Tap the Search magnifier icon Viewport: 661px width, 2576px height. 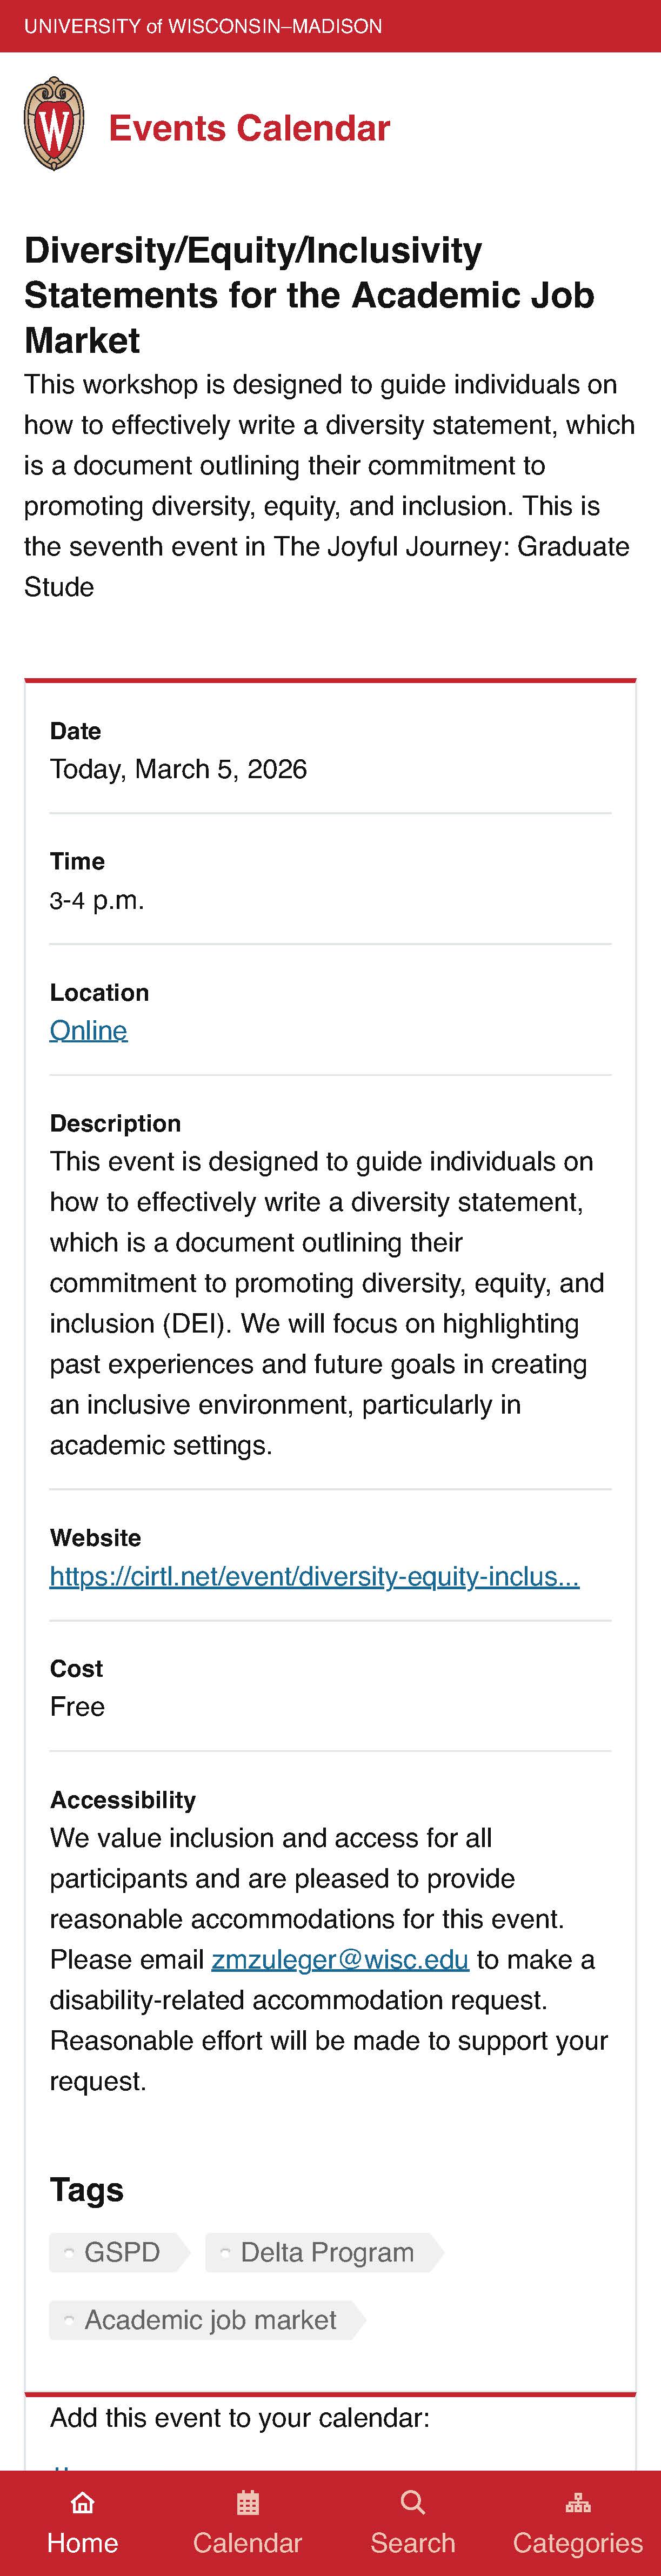coord(412,2502)
